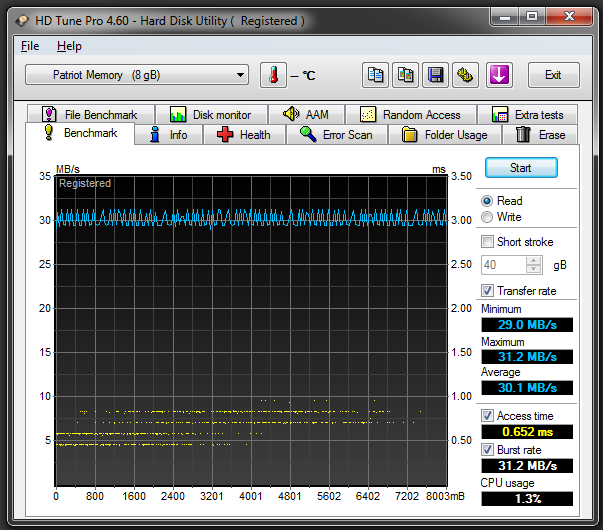Open the Disk monitor tab
This screenshot has height=530, width=603.
211,115
